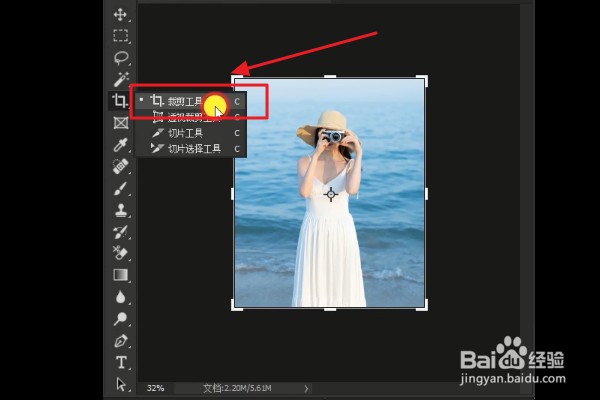
Task: Select the Rectangular Marquee tool
Action: click(x=121, y=36)
